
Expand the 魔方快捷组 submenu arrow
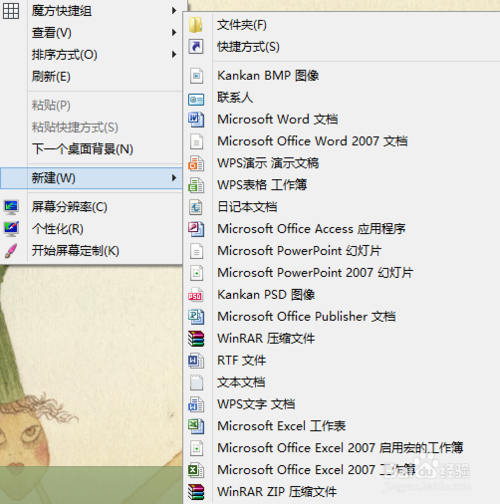coord(174,11)
